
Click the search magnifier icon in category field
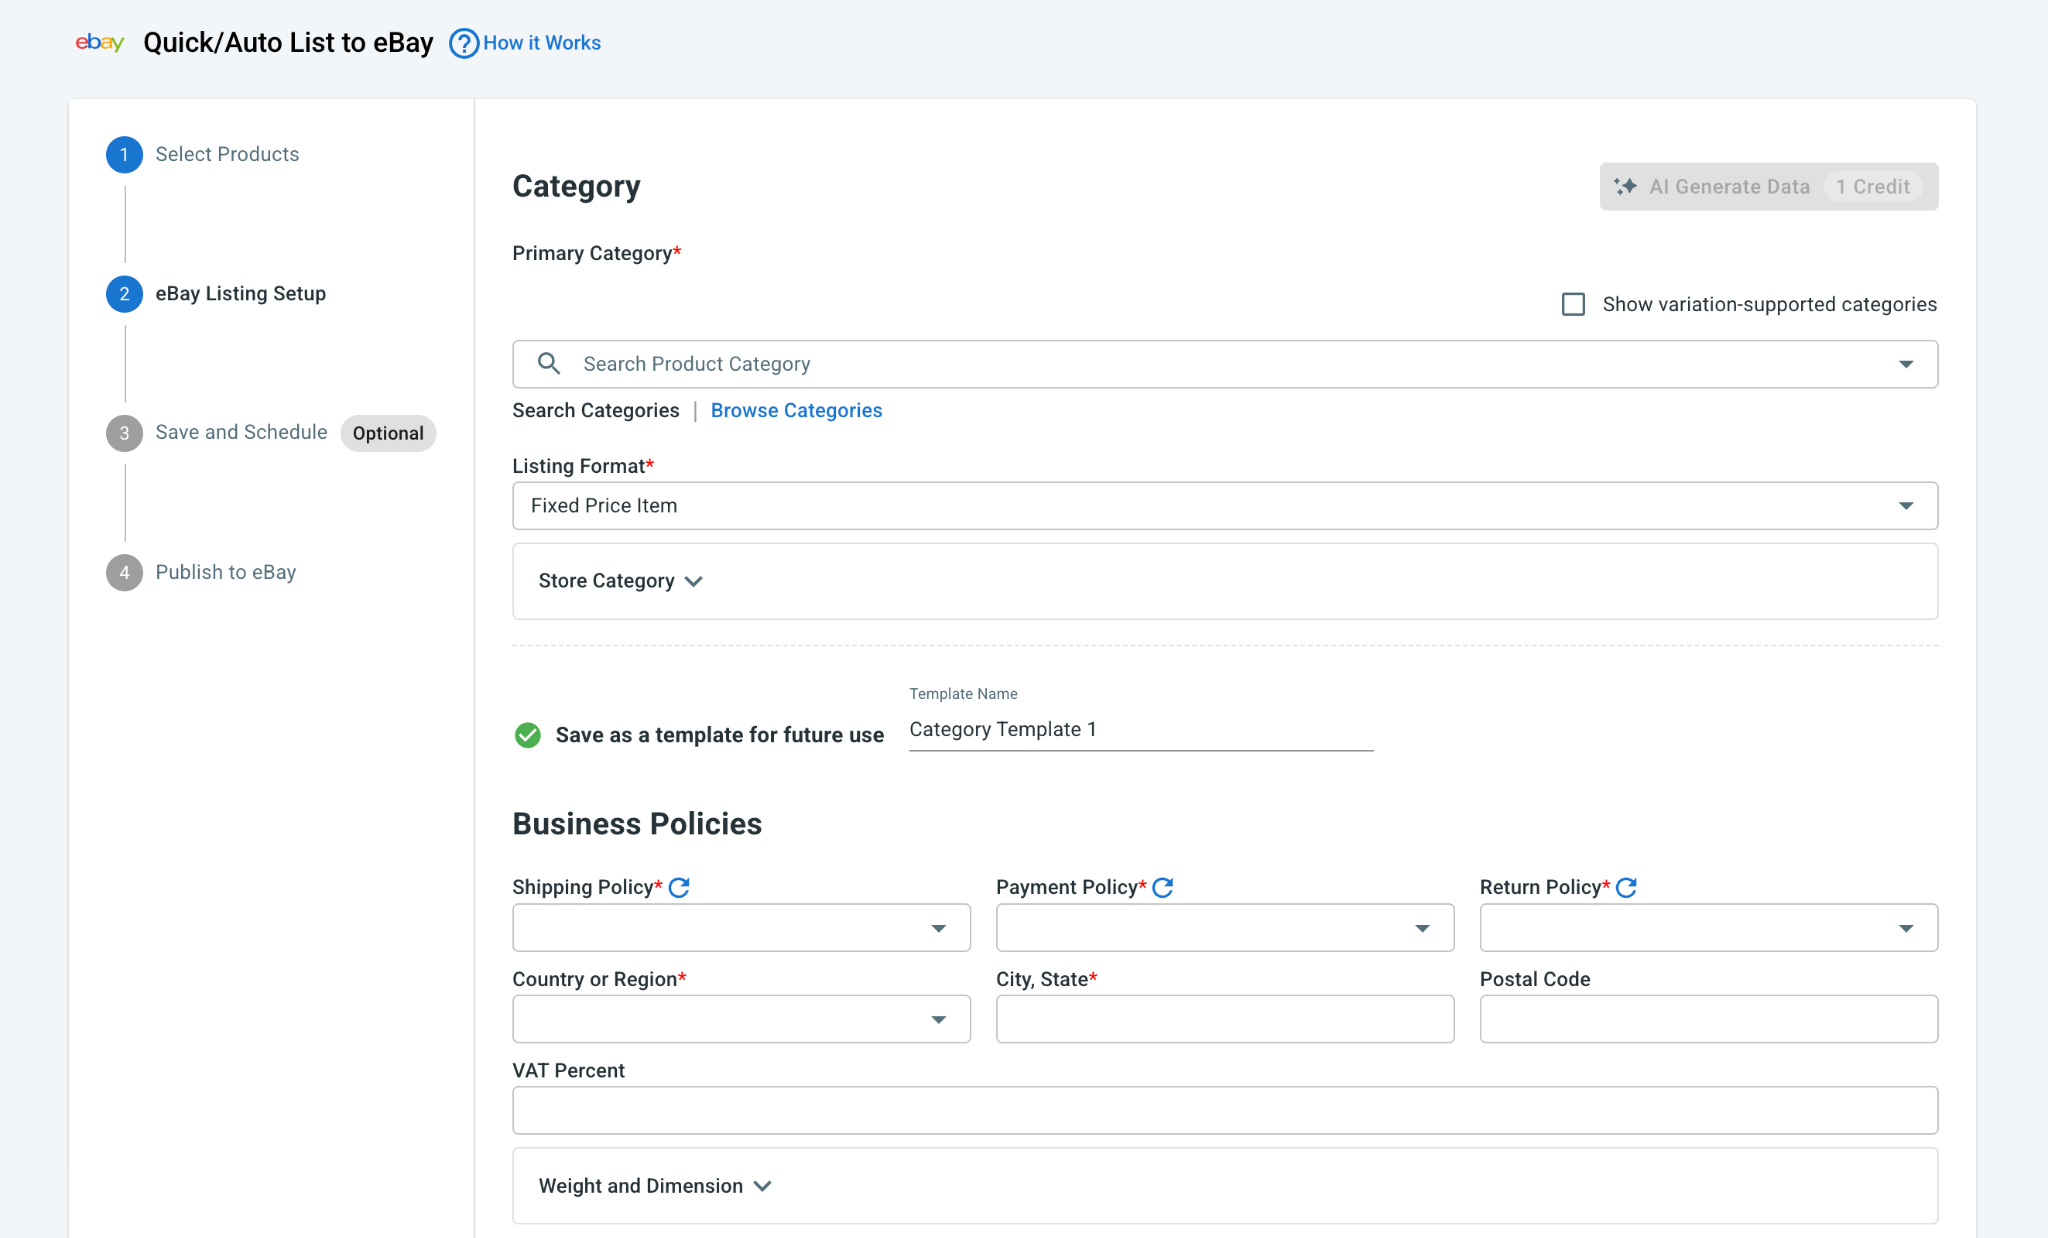(549, 363)
